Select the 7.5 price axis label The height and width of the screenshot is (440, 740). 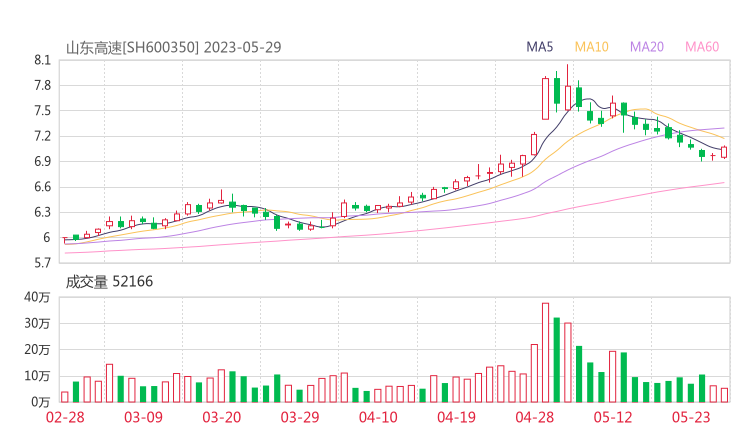coord(42,111)
